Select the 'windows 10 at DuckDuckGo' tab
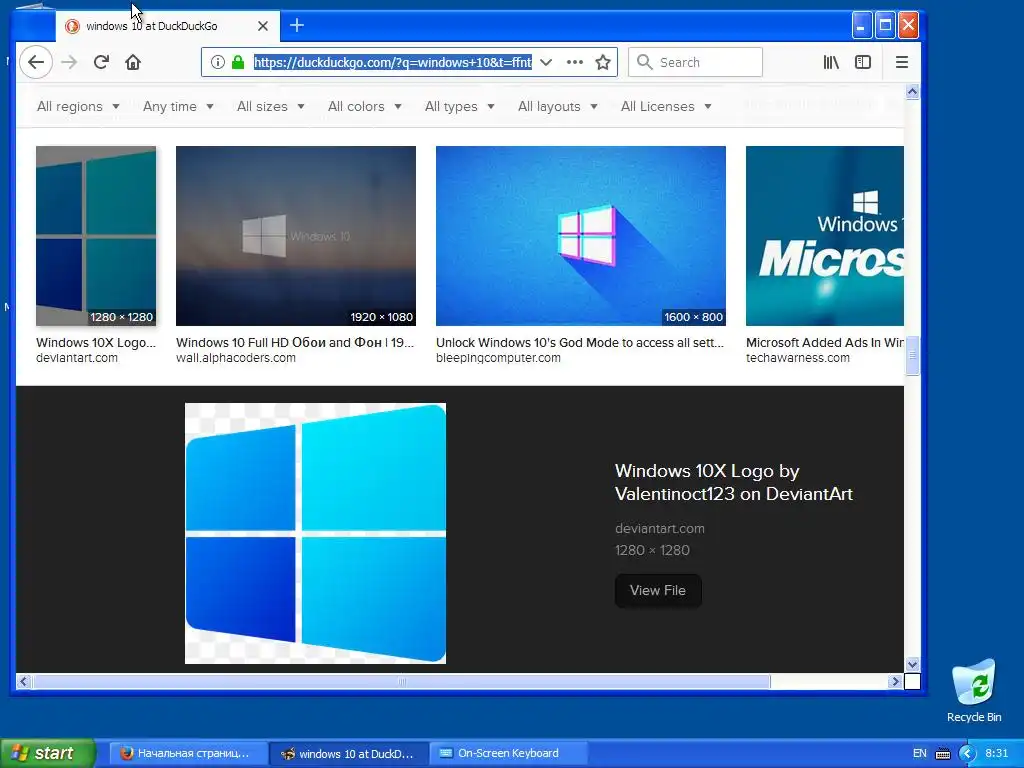Viewport: 1024px width, 768px height. [x=167, y=26]
